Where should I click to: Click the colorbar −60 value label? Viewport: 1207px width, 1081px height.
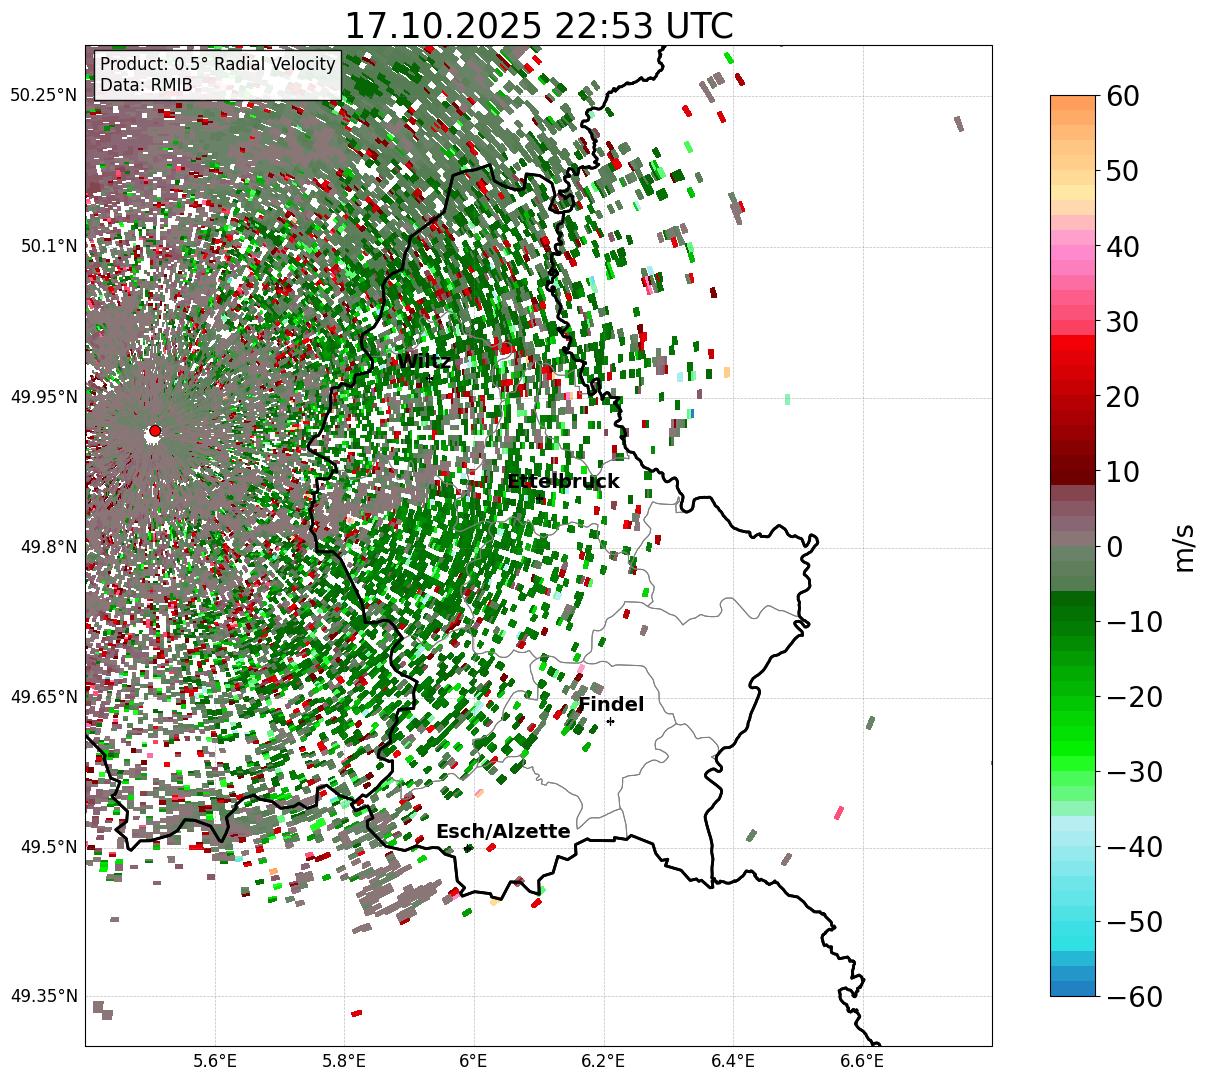coord(1134,996)
